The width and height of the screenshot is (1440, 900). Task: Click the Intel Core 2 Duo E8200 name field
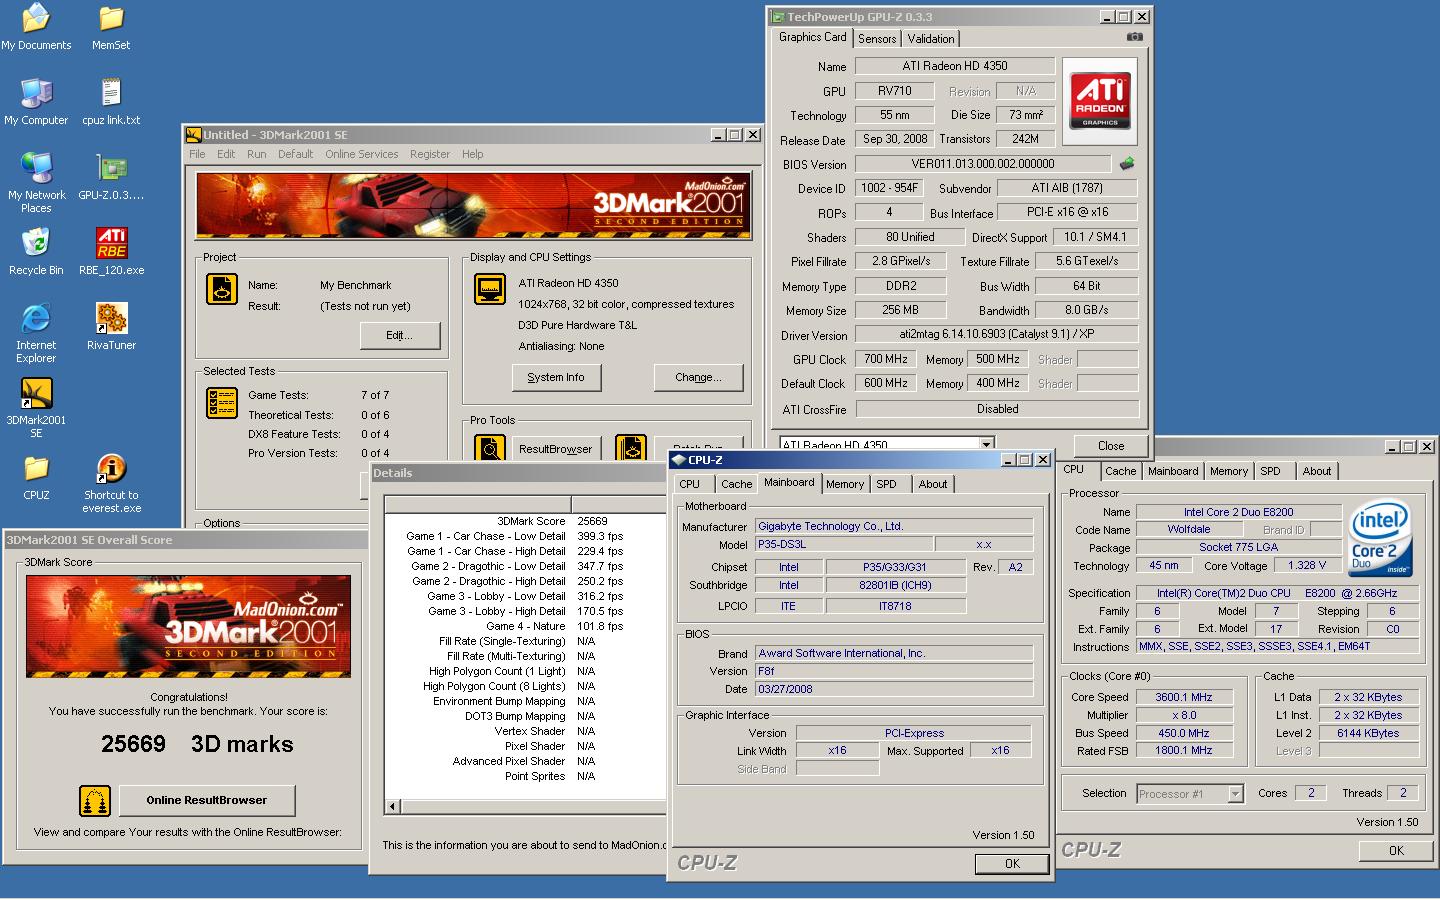[1238, 512]
